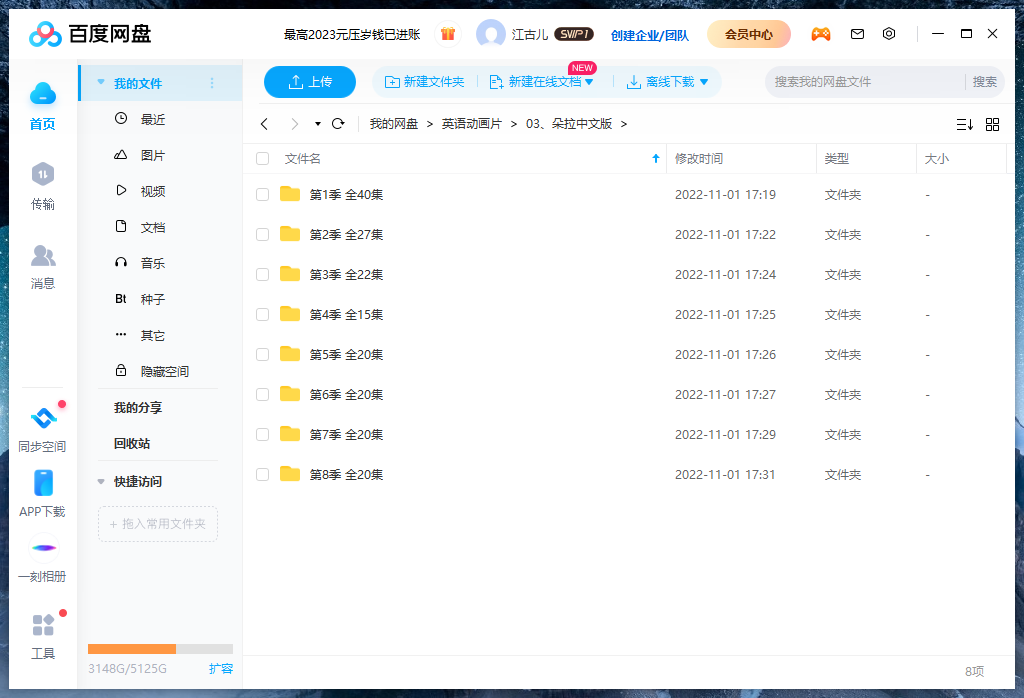Refresh the current folder list
1024x698 pixels.
338,124
